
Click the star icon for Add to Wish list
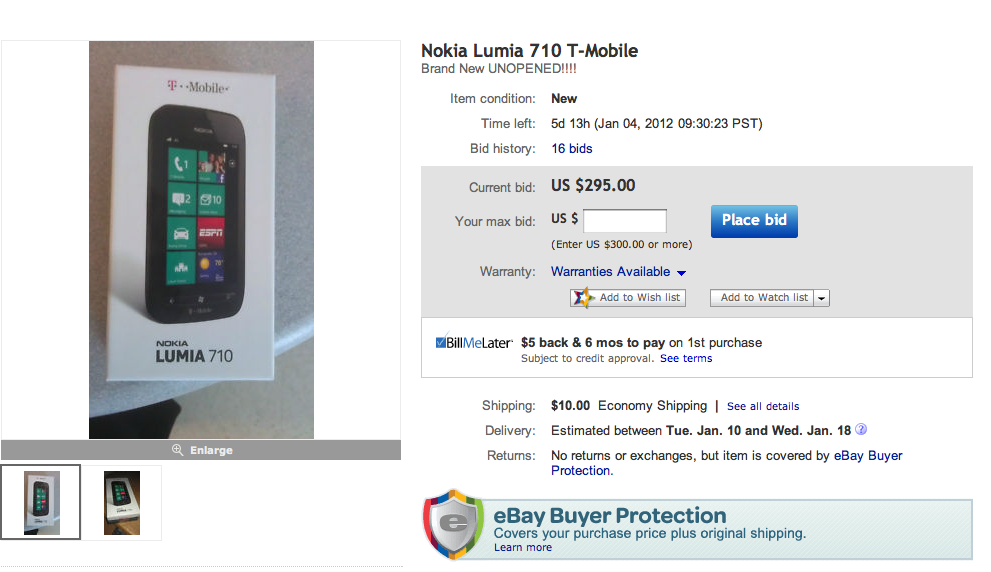point(583,298)
